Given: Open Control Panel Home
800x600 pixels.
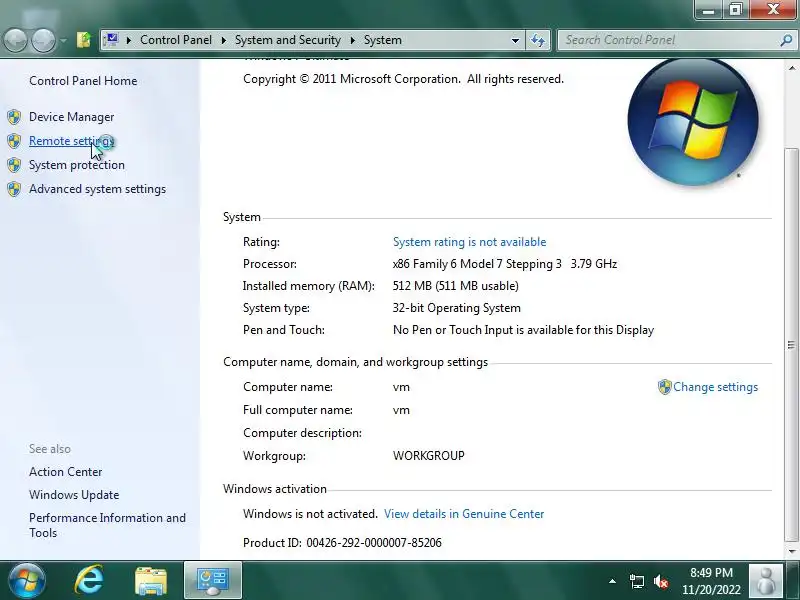Looking at the screenshot, I should pyautogui.click(x=83, y=81).
